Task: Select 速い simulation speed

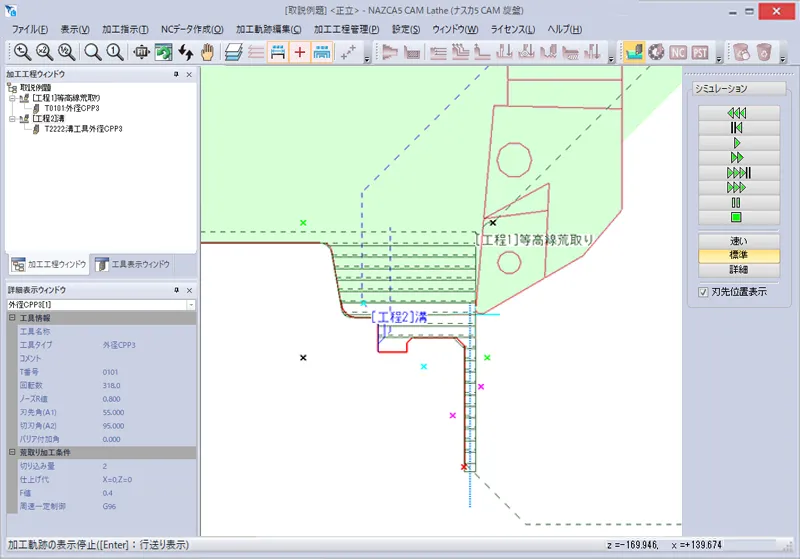Action: pos(738,241)
